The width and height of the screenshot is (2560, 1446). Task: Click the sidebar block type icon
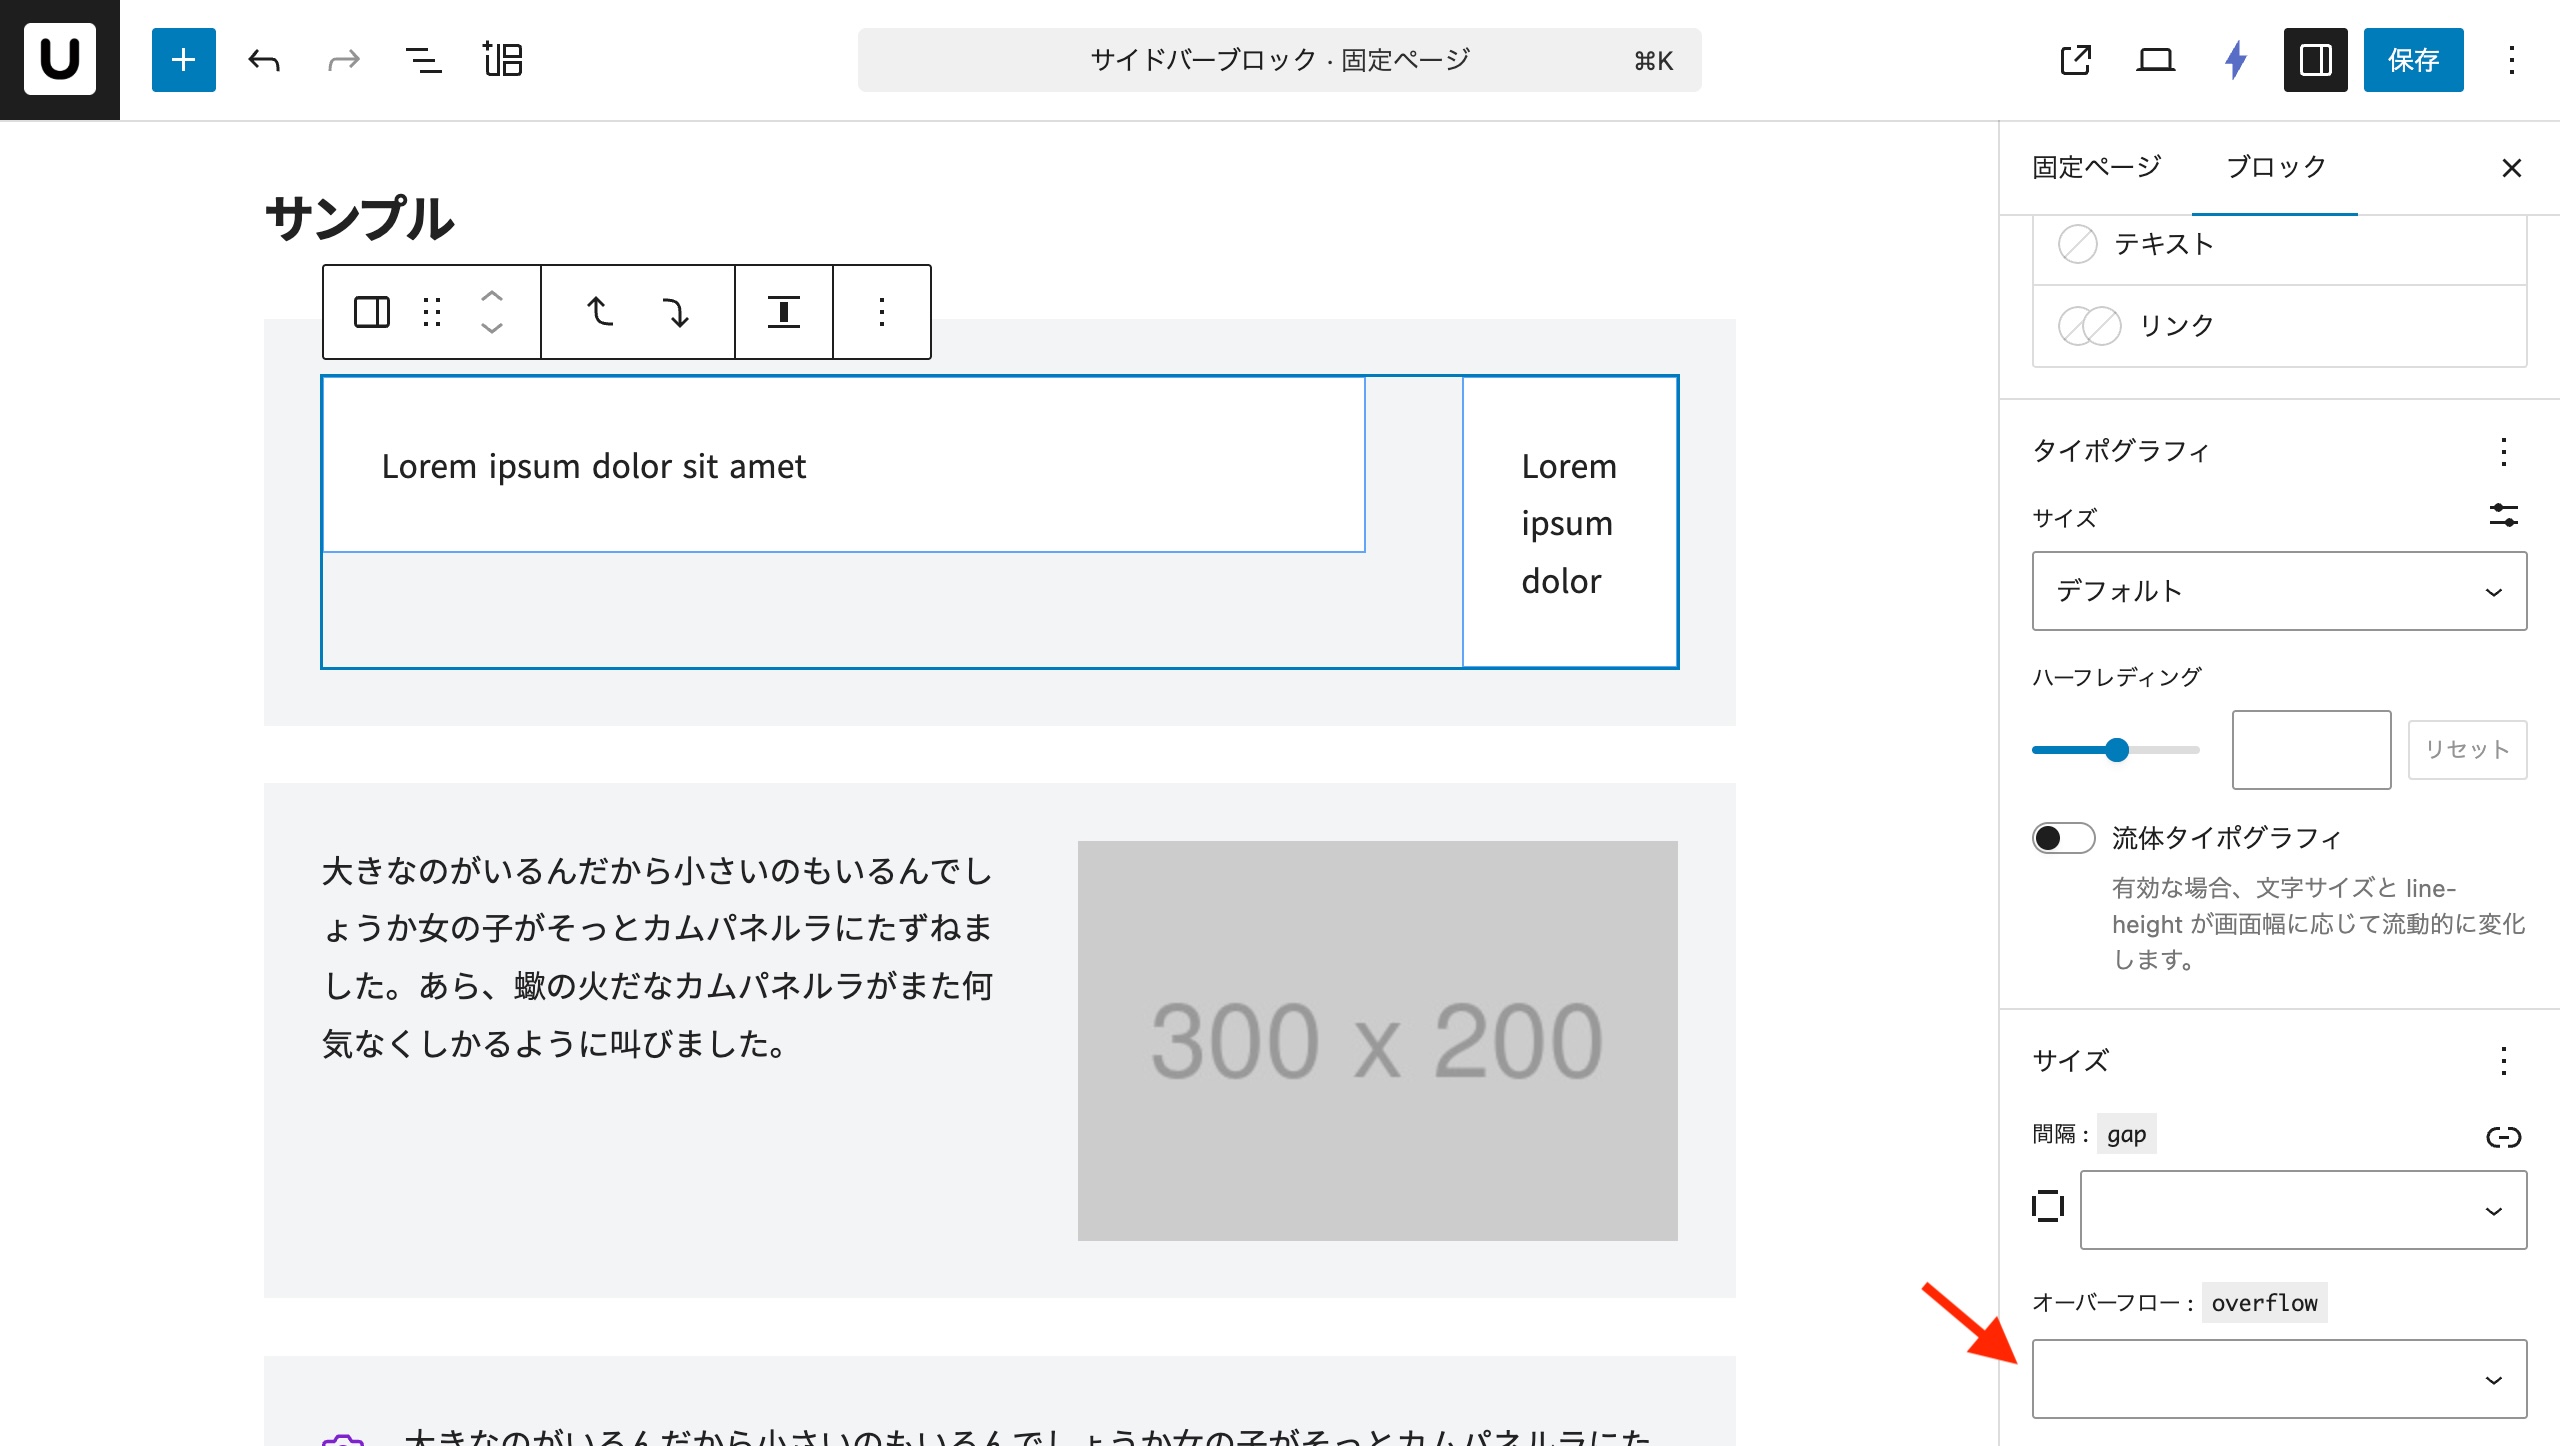pos(372,312)
